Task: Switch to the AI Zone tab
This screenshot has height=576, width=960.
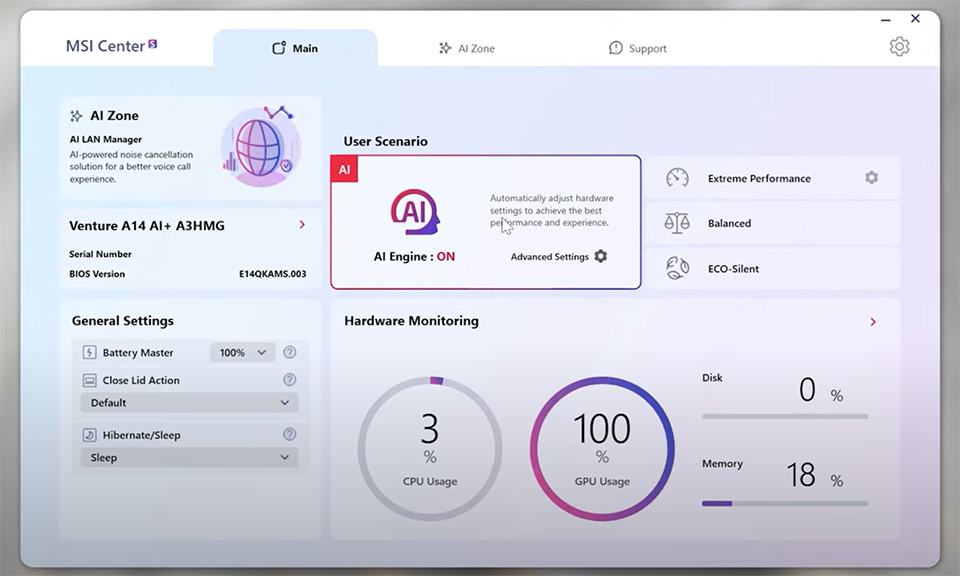Action: click(467, 47)
